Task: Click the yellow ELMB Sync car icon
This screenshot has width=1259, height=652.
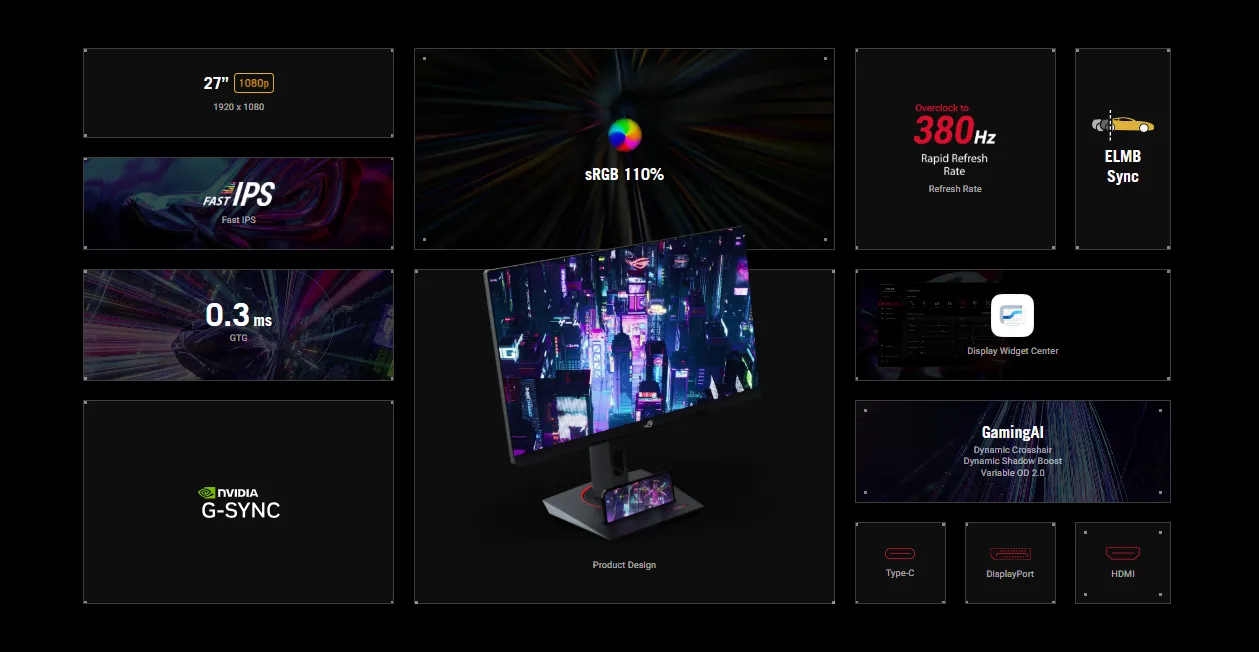Action: 1123,124
